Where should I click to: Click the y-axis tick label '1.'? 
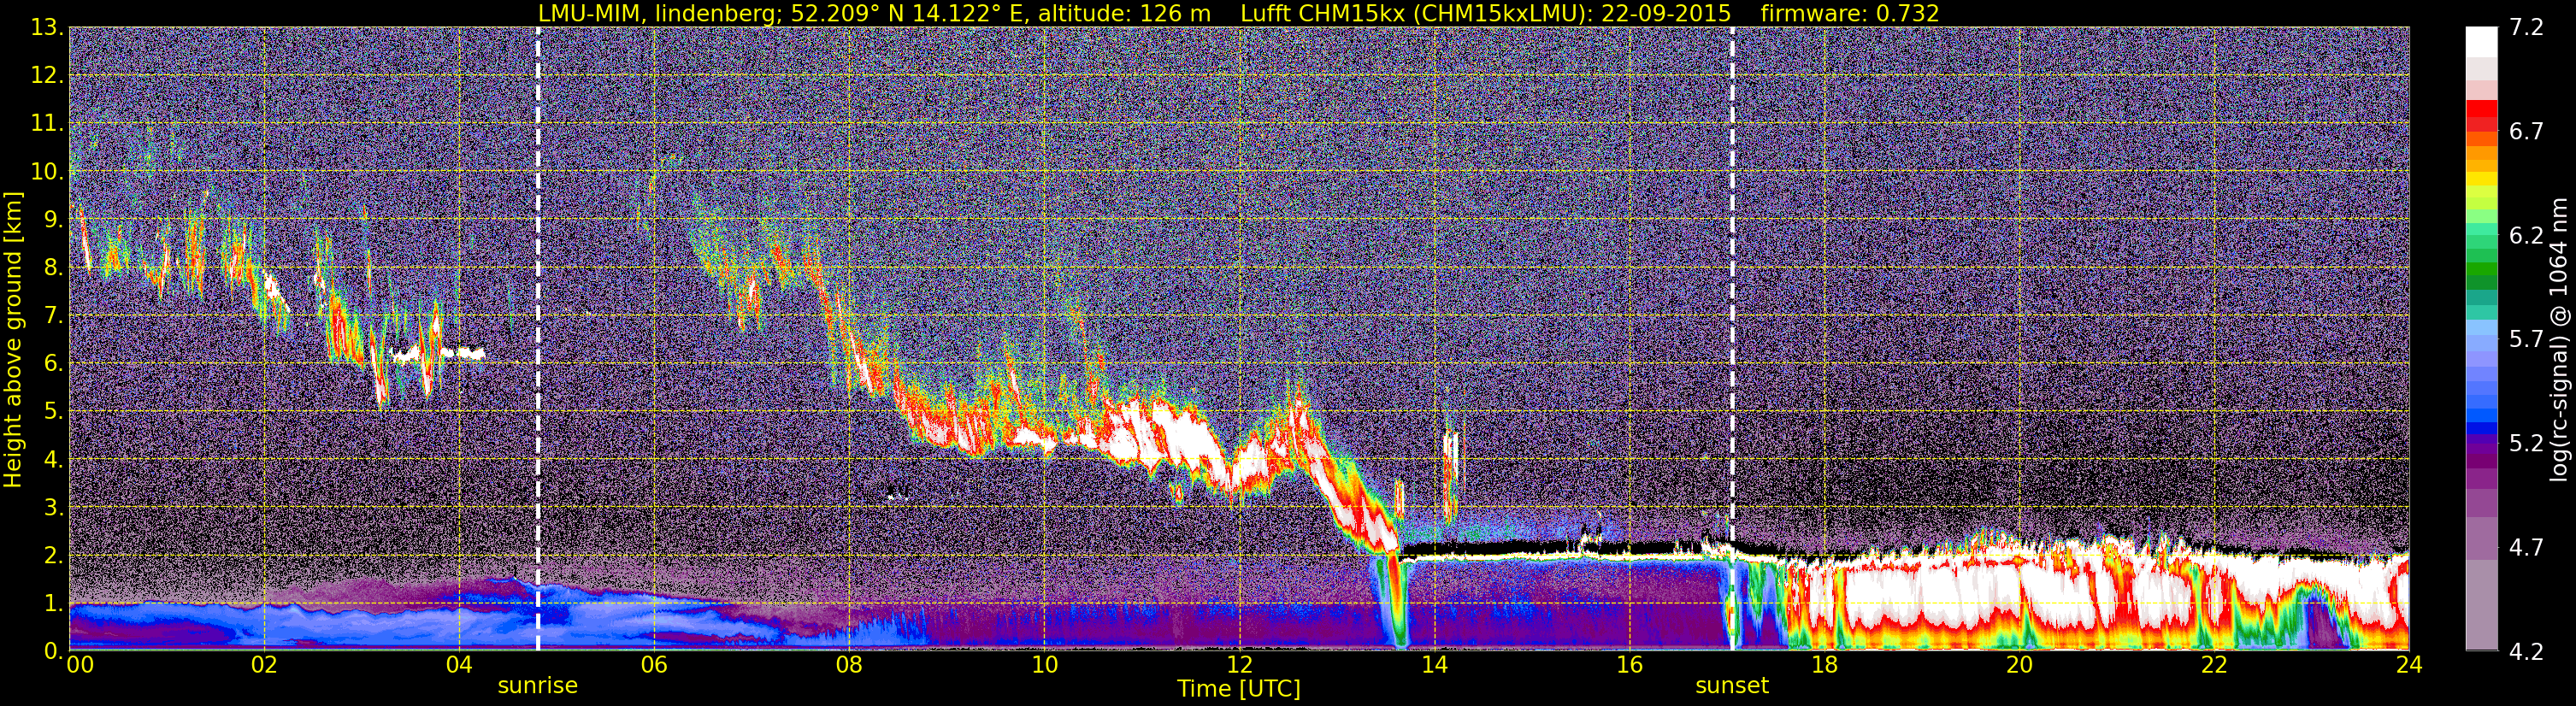(x=53, y=604)
